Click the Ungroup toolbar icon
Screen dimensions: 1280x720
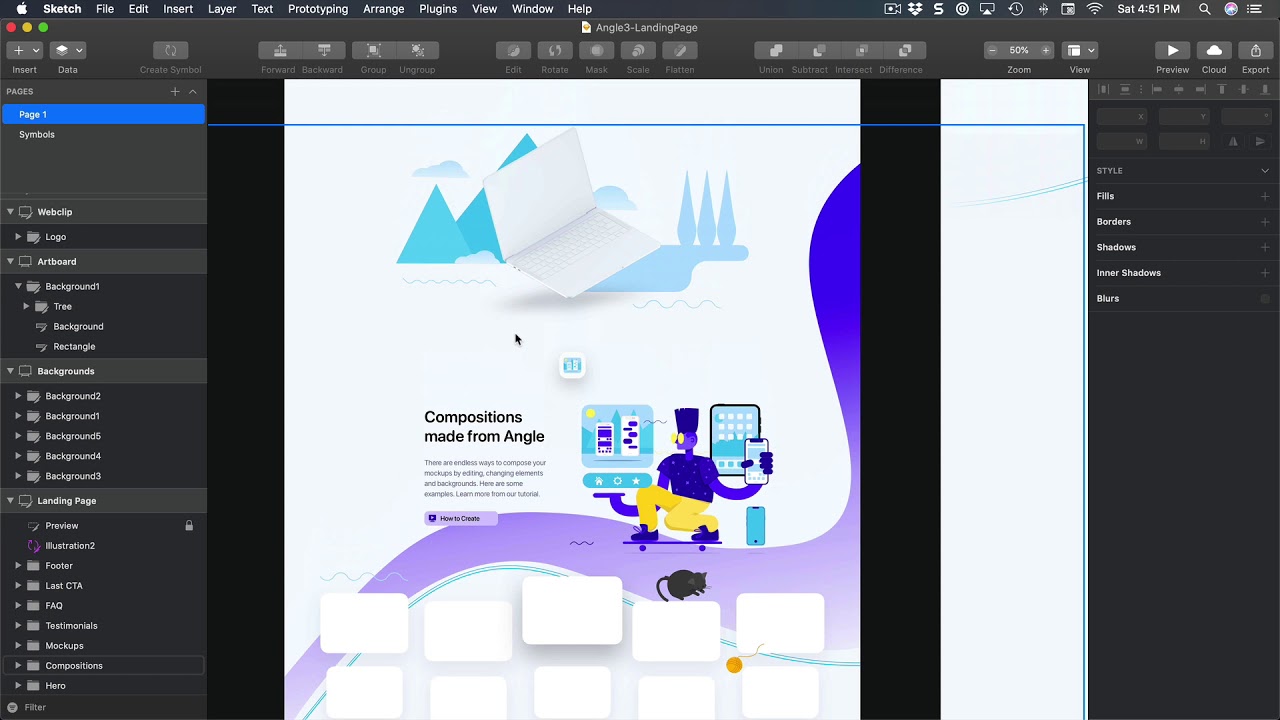point(417,50)
